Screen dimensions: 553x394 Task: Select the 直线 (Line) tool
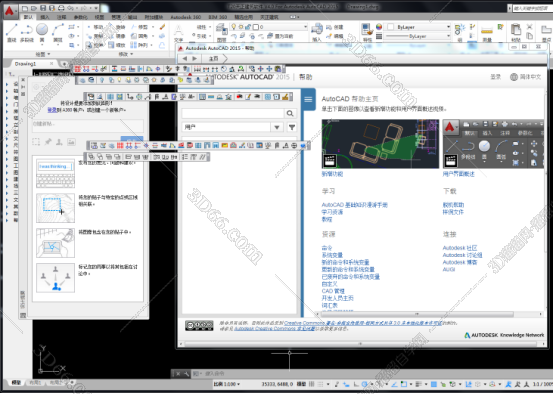11,32
